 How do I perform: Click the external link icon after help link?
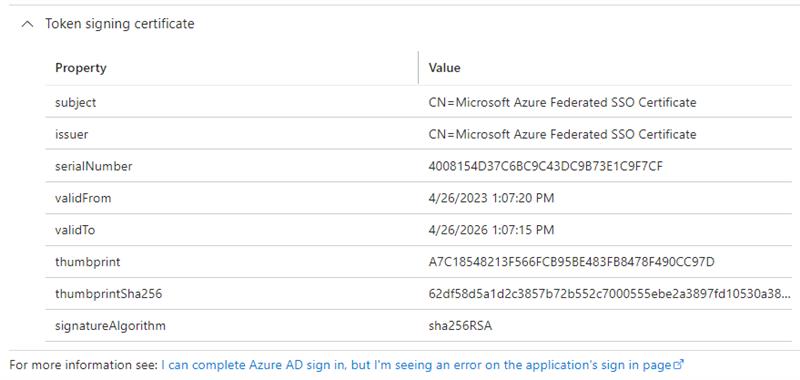(x=679, y=365)
